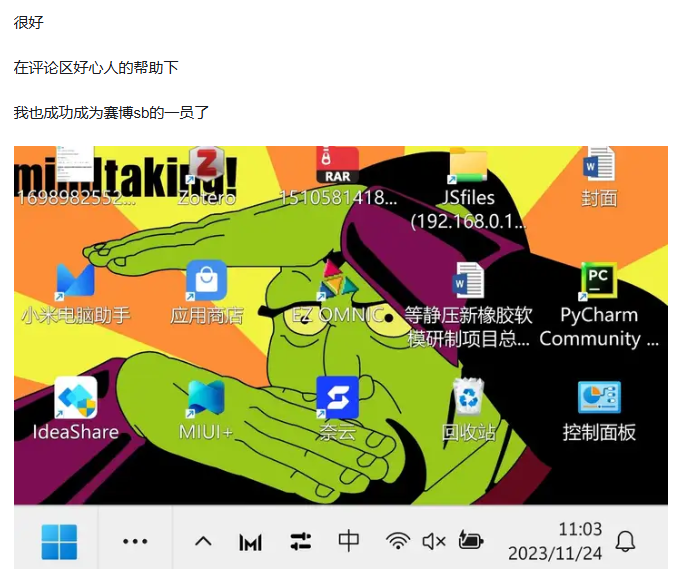678x580 pixels.
Task: Open the sliders settings tray icon
Action: click(301, 542)
